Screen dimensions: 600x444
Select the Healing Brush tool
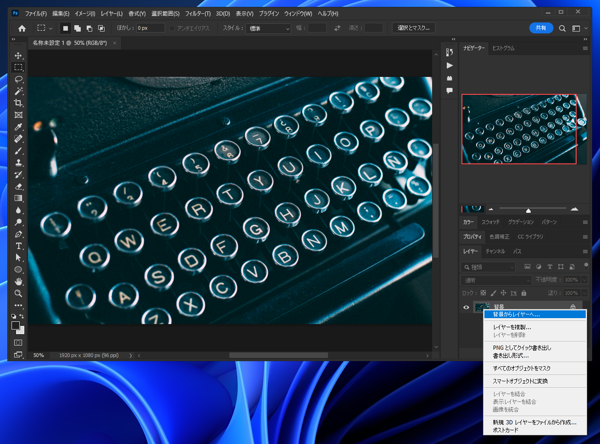(x=18, y=139)
